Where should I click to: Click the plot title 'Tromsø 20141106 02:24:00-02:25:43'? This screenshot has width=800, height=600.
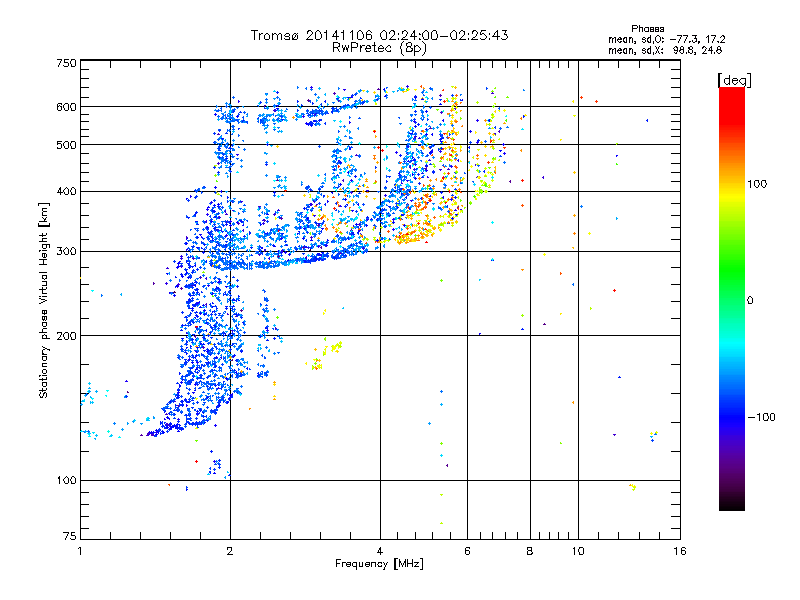click(379, 35)
